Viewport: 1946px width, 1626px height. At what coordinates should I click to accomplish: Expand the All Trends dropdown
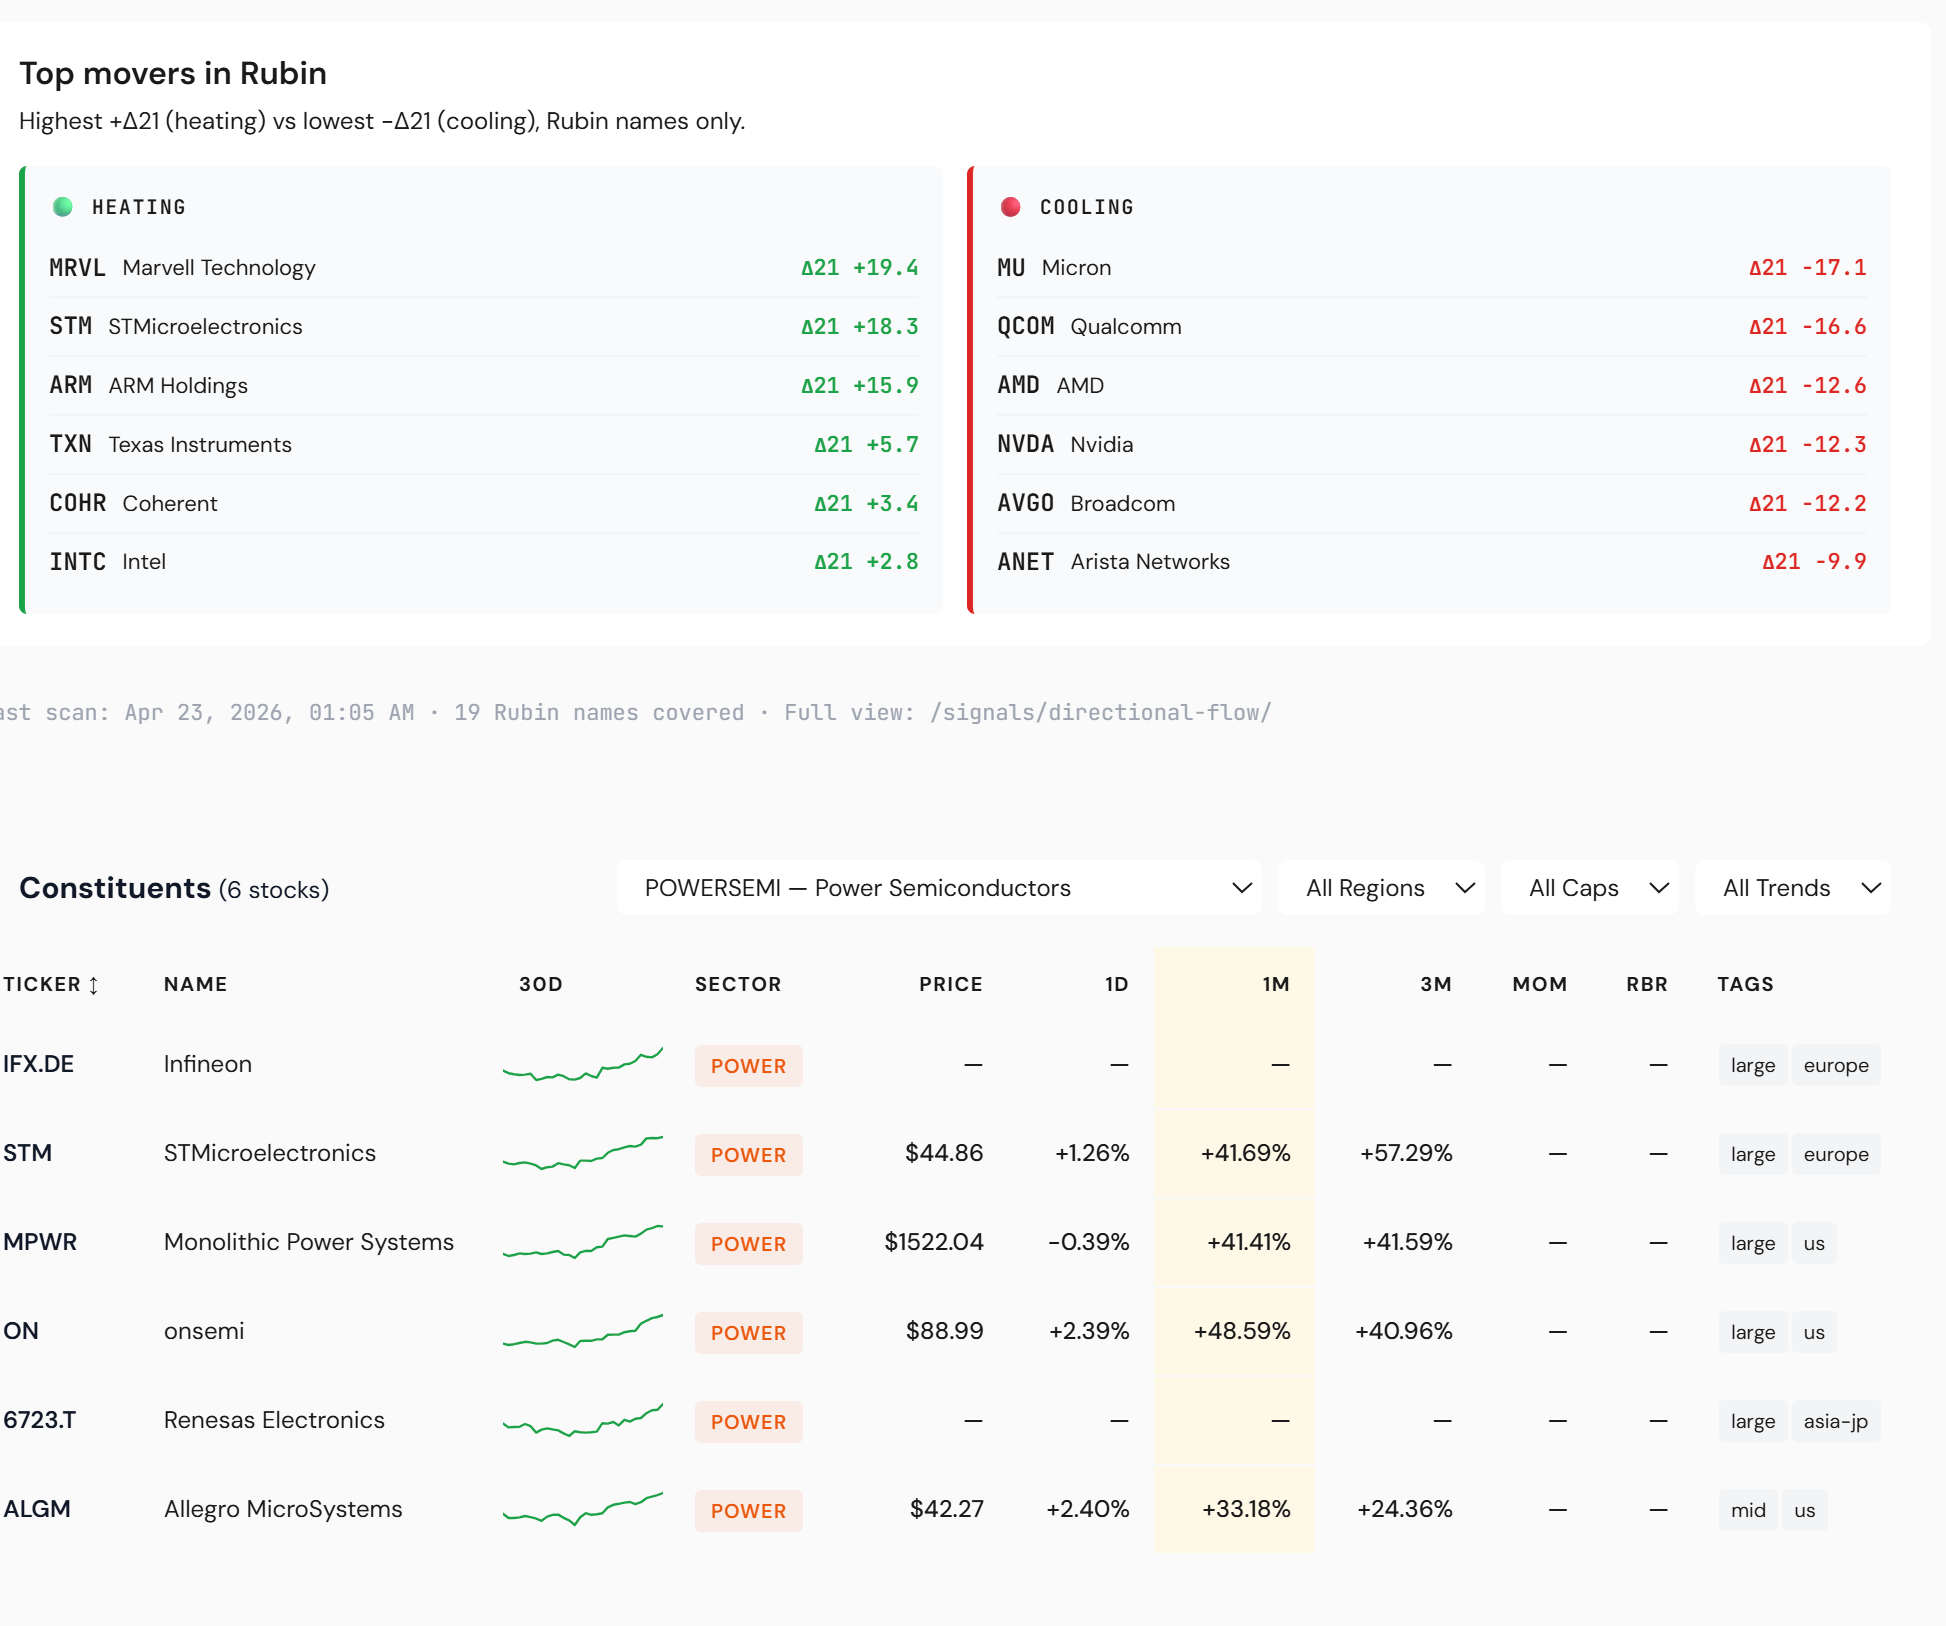[1793, 888]
